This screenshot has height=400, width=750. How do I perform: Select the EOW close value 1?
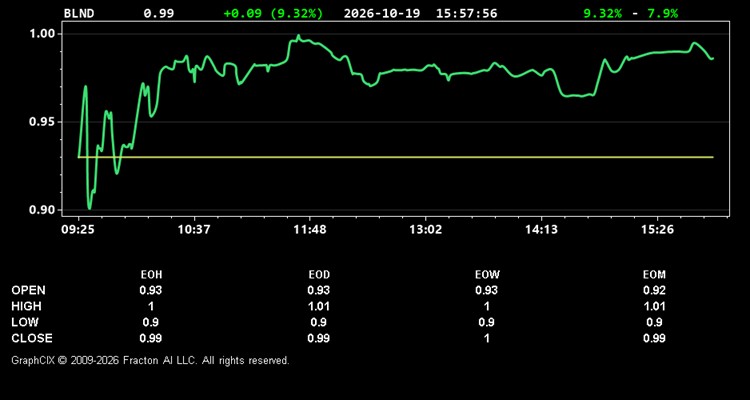(486, 338)
